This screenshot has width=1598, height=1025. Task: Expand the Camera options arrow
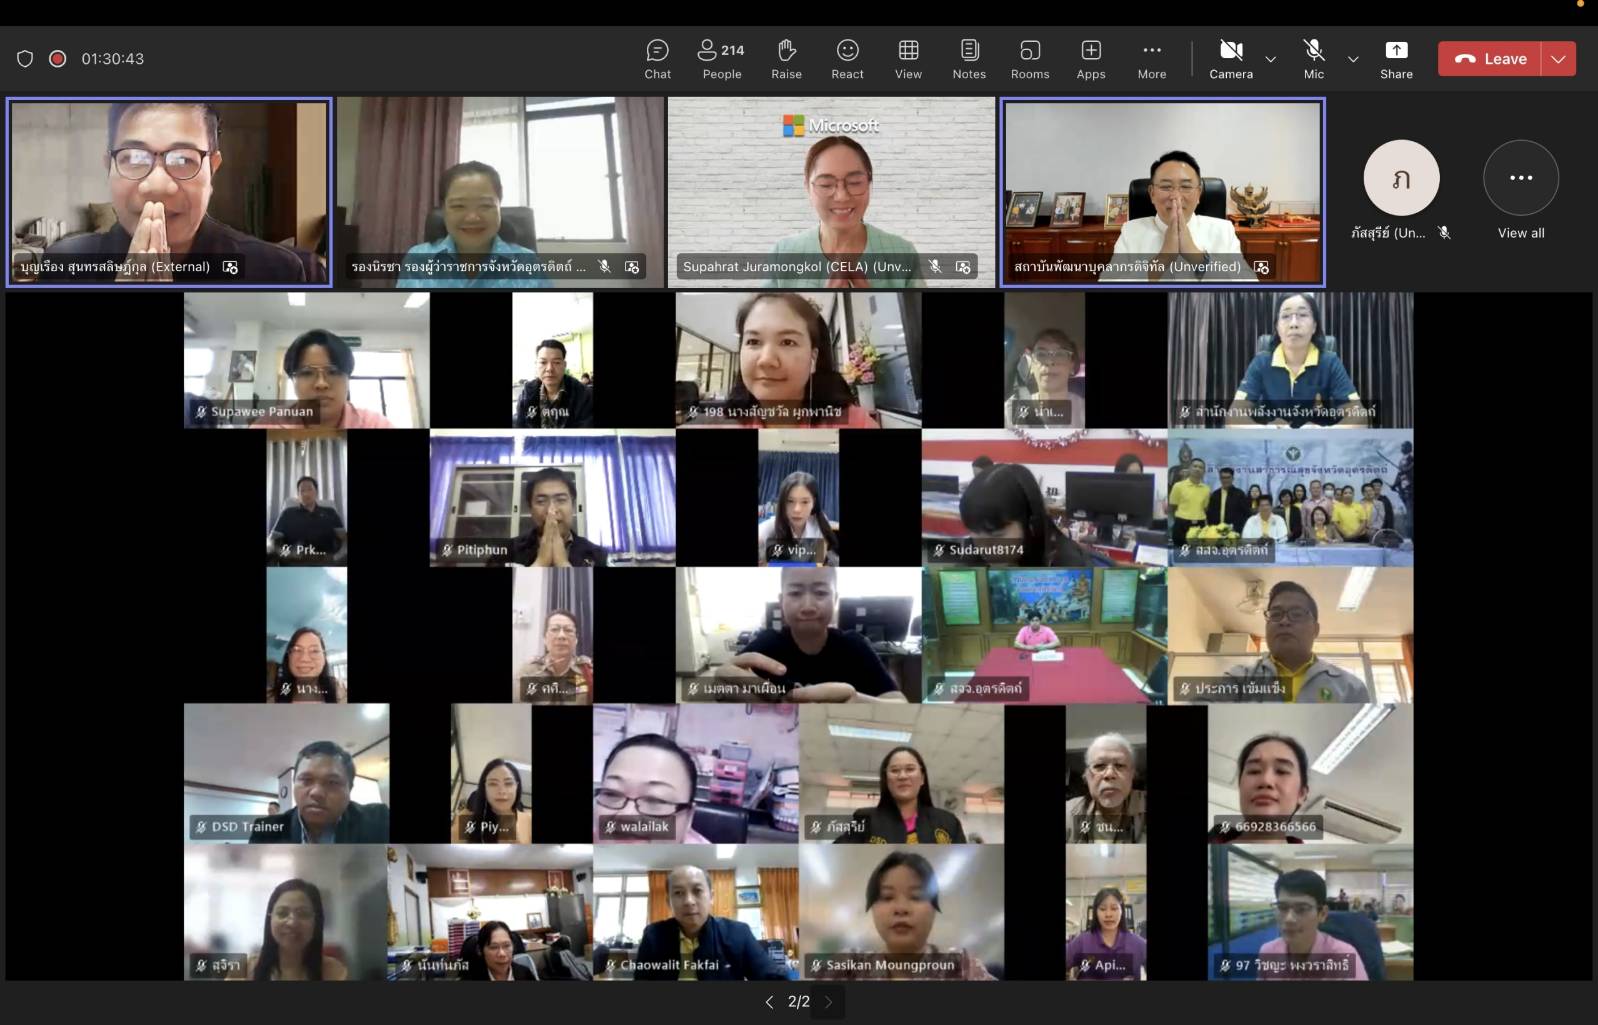coord(1270,59)
